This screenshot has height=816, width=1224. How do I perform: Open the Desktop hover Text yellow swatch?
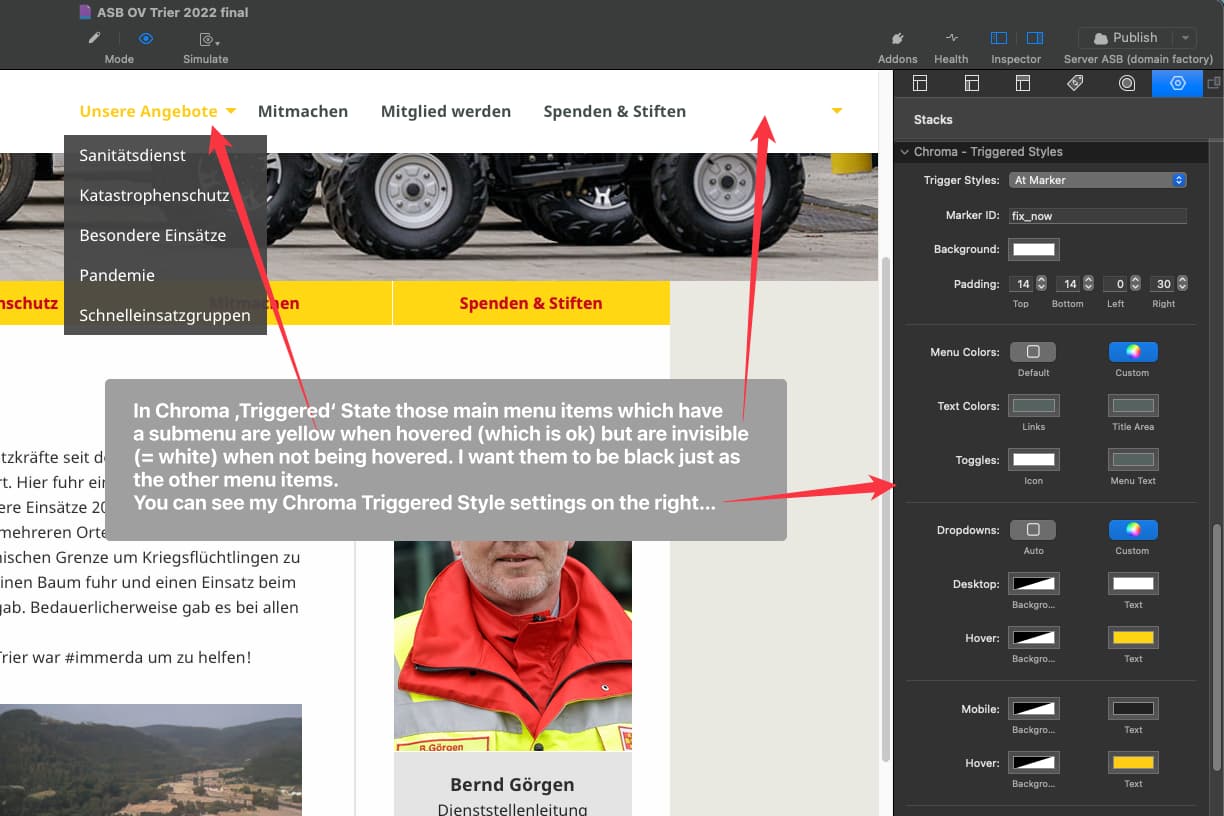pyautogui.click(x=1133, y=638)
